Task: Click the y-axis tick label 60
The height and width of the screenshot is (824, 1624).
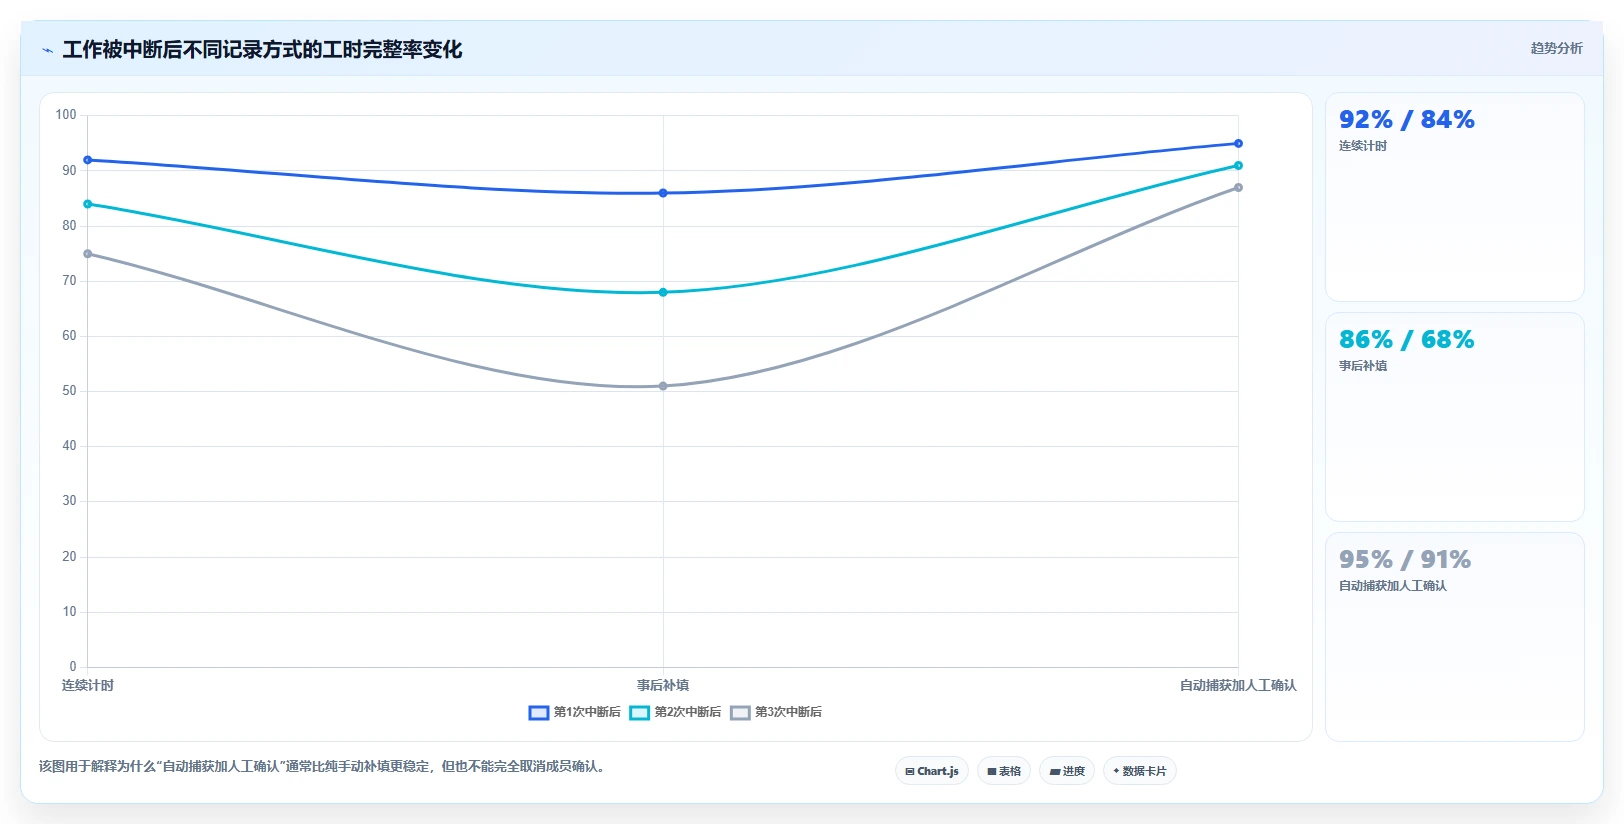Action: (x=69, y=336)
